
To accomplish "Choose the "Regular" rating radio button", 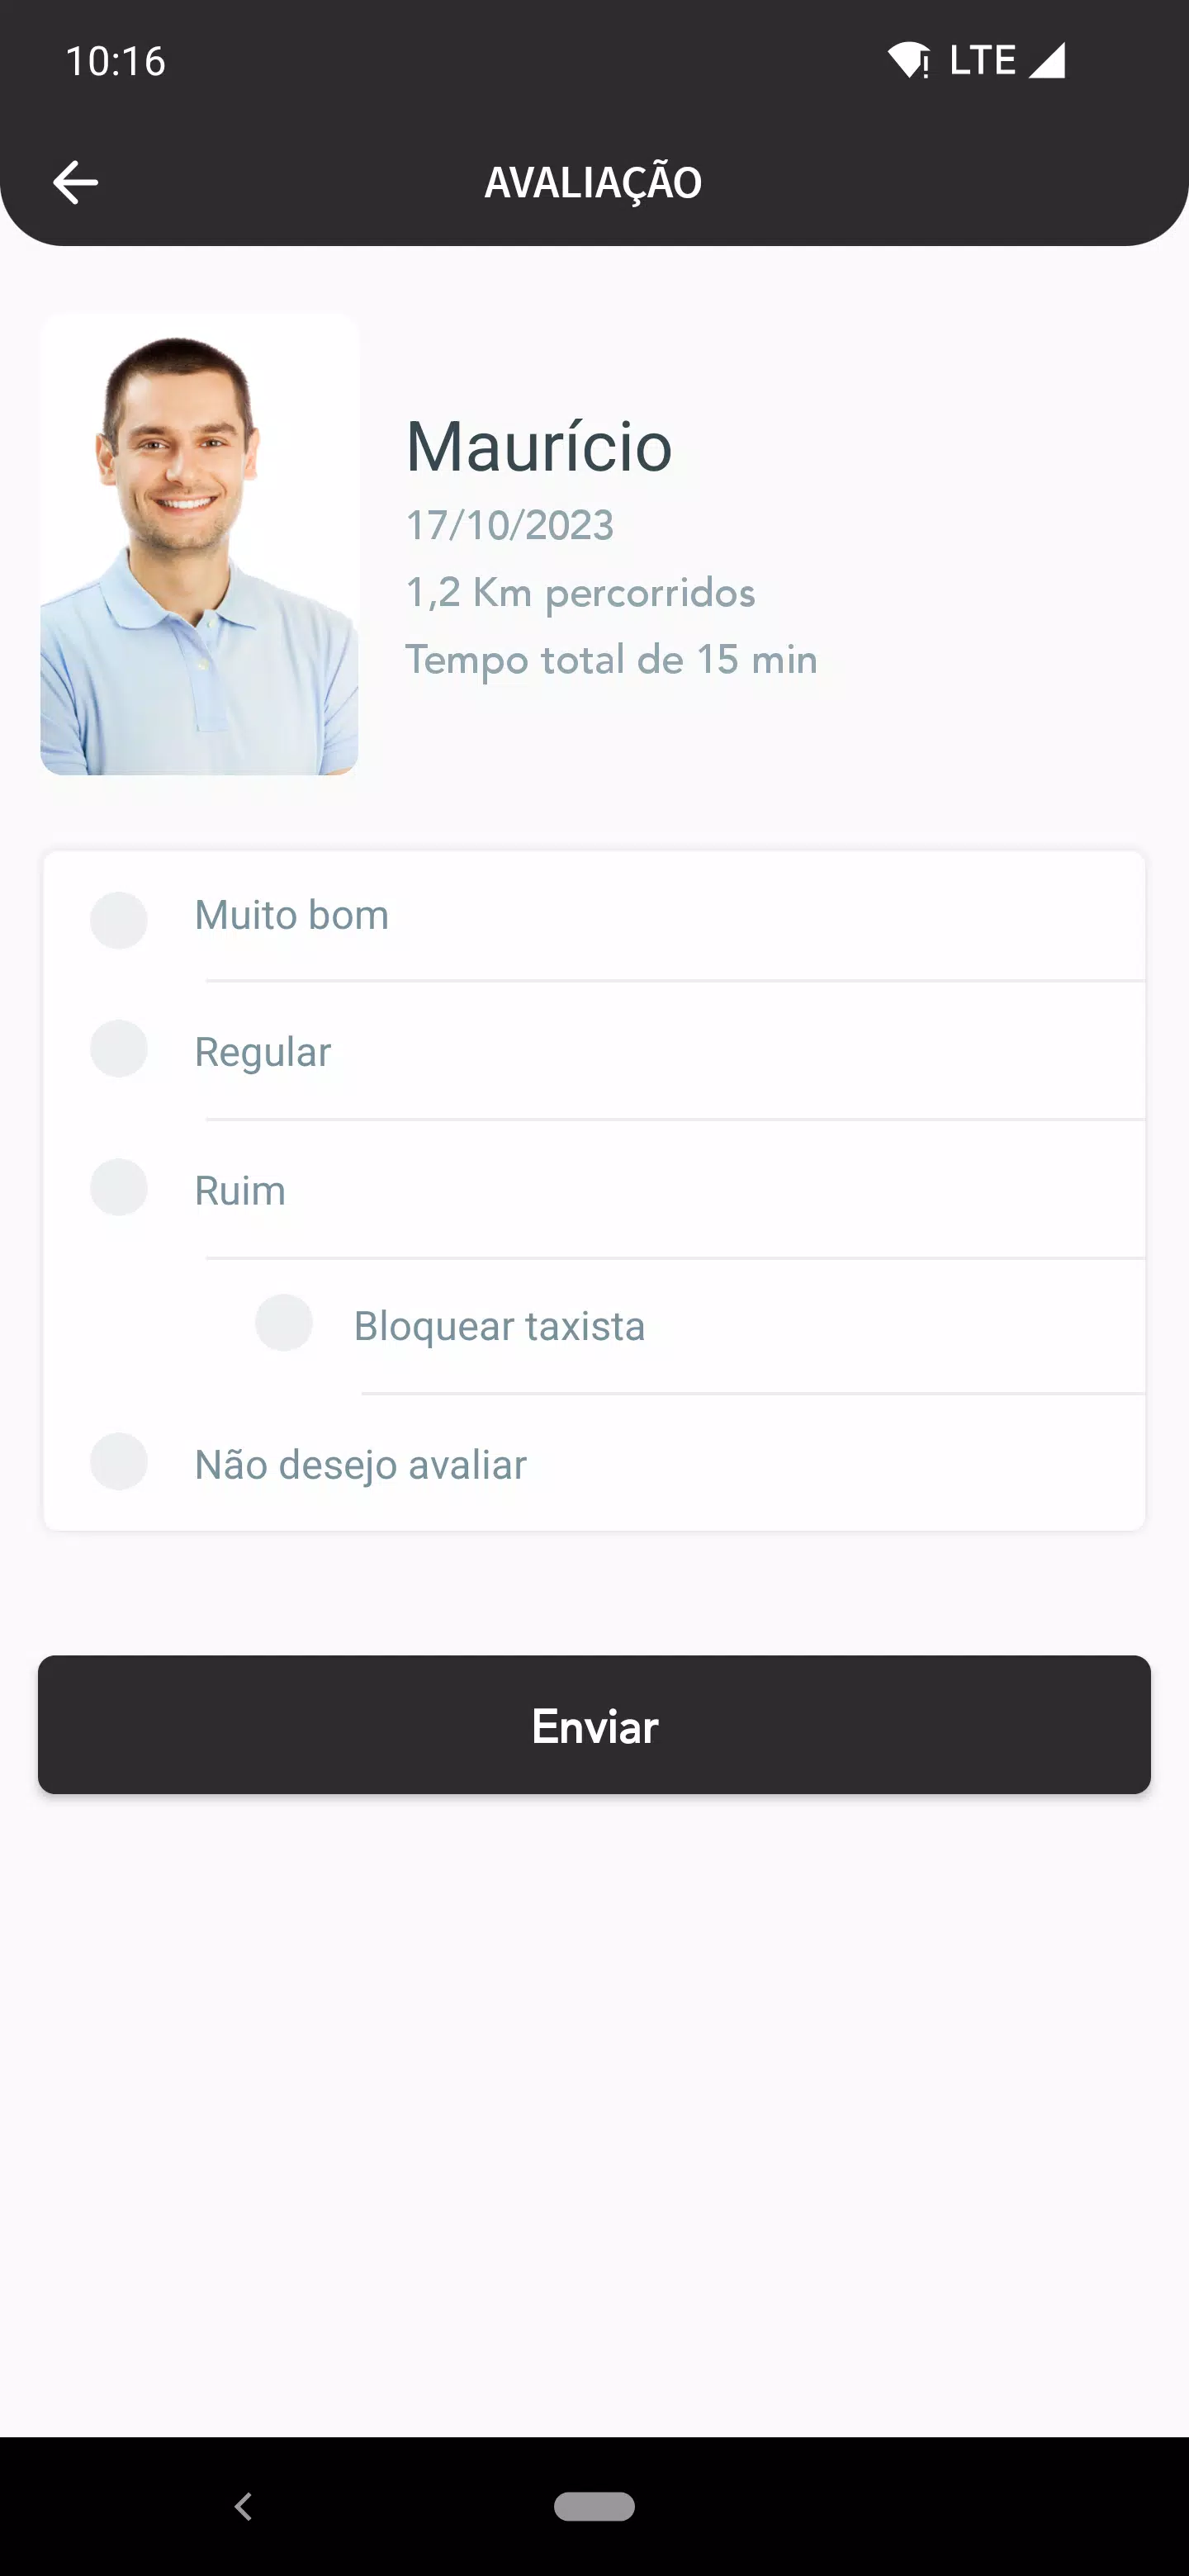I will [x=119, y=1049].
